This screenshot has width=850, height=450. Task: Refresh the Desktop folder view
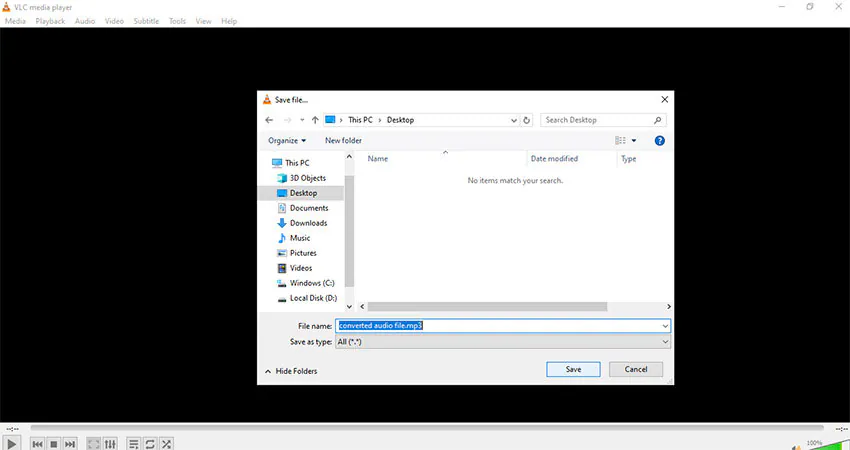pos(526,120)
